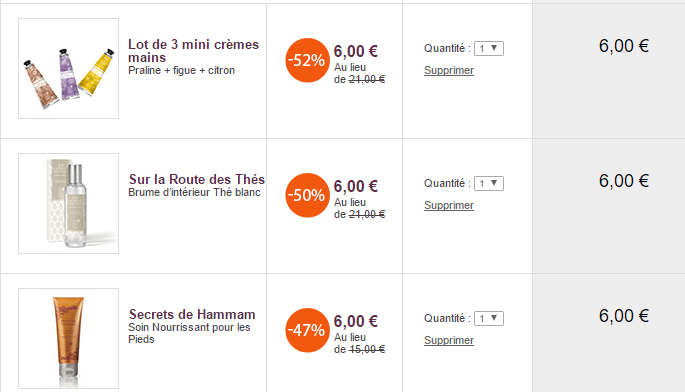Click Praline + figue + citron description

181,70
